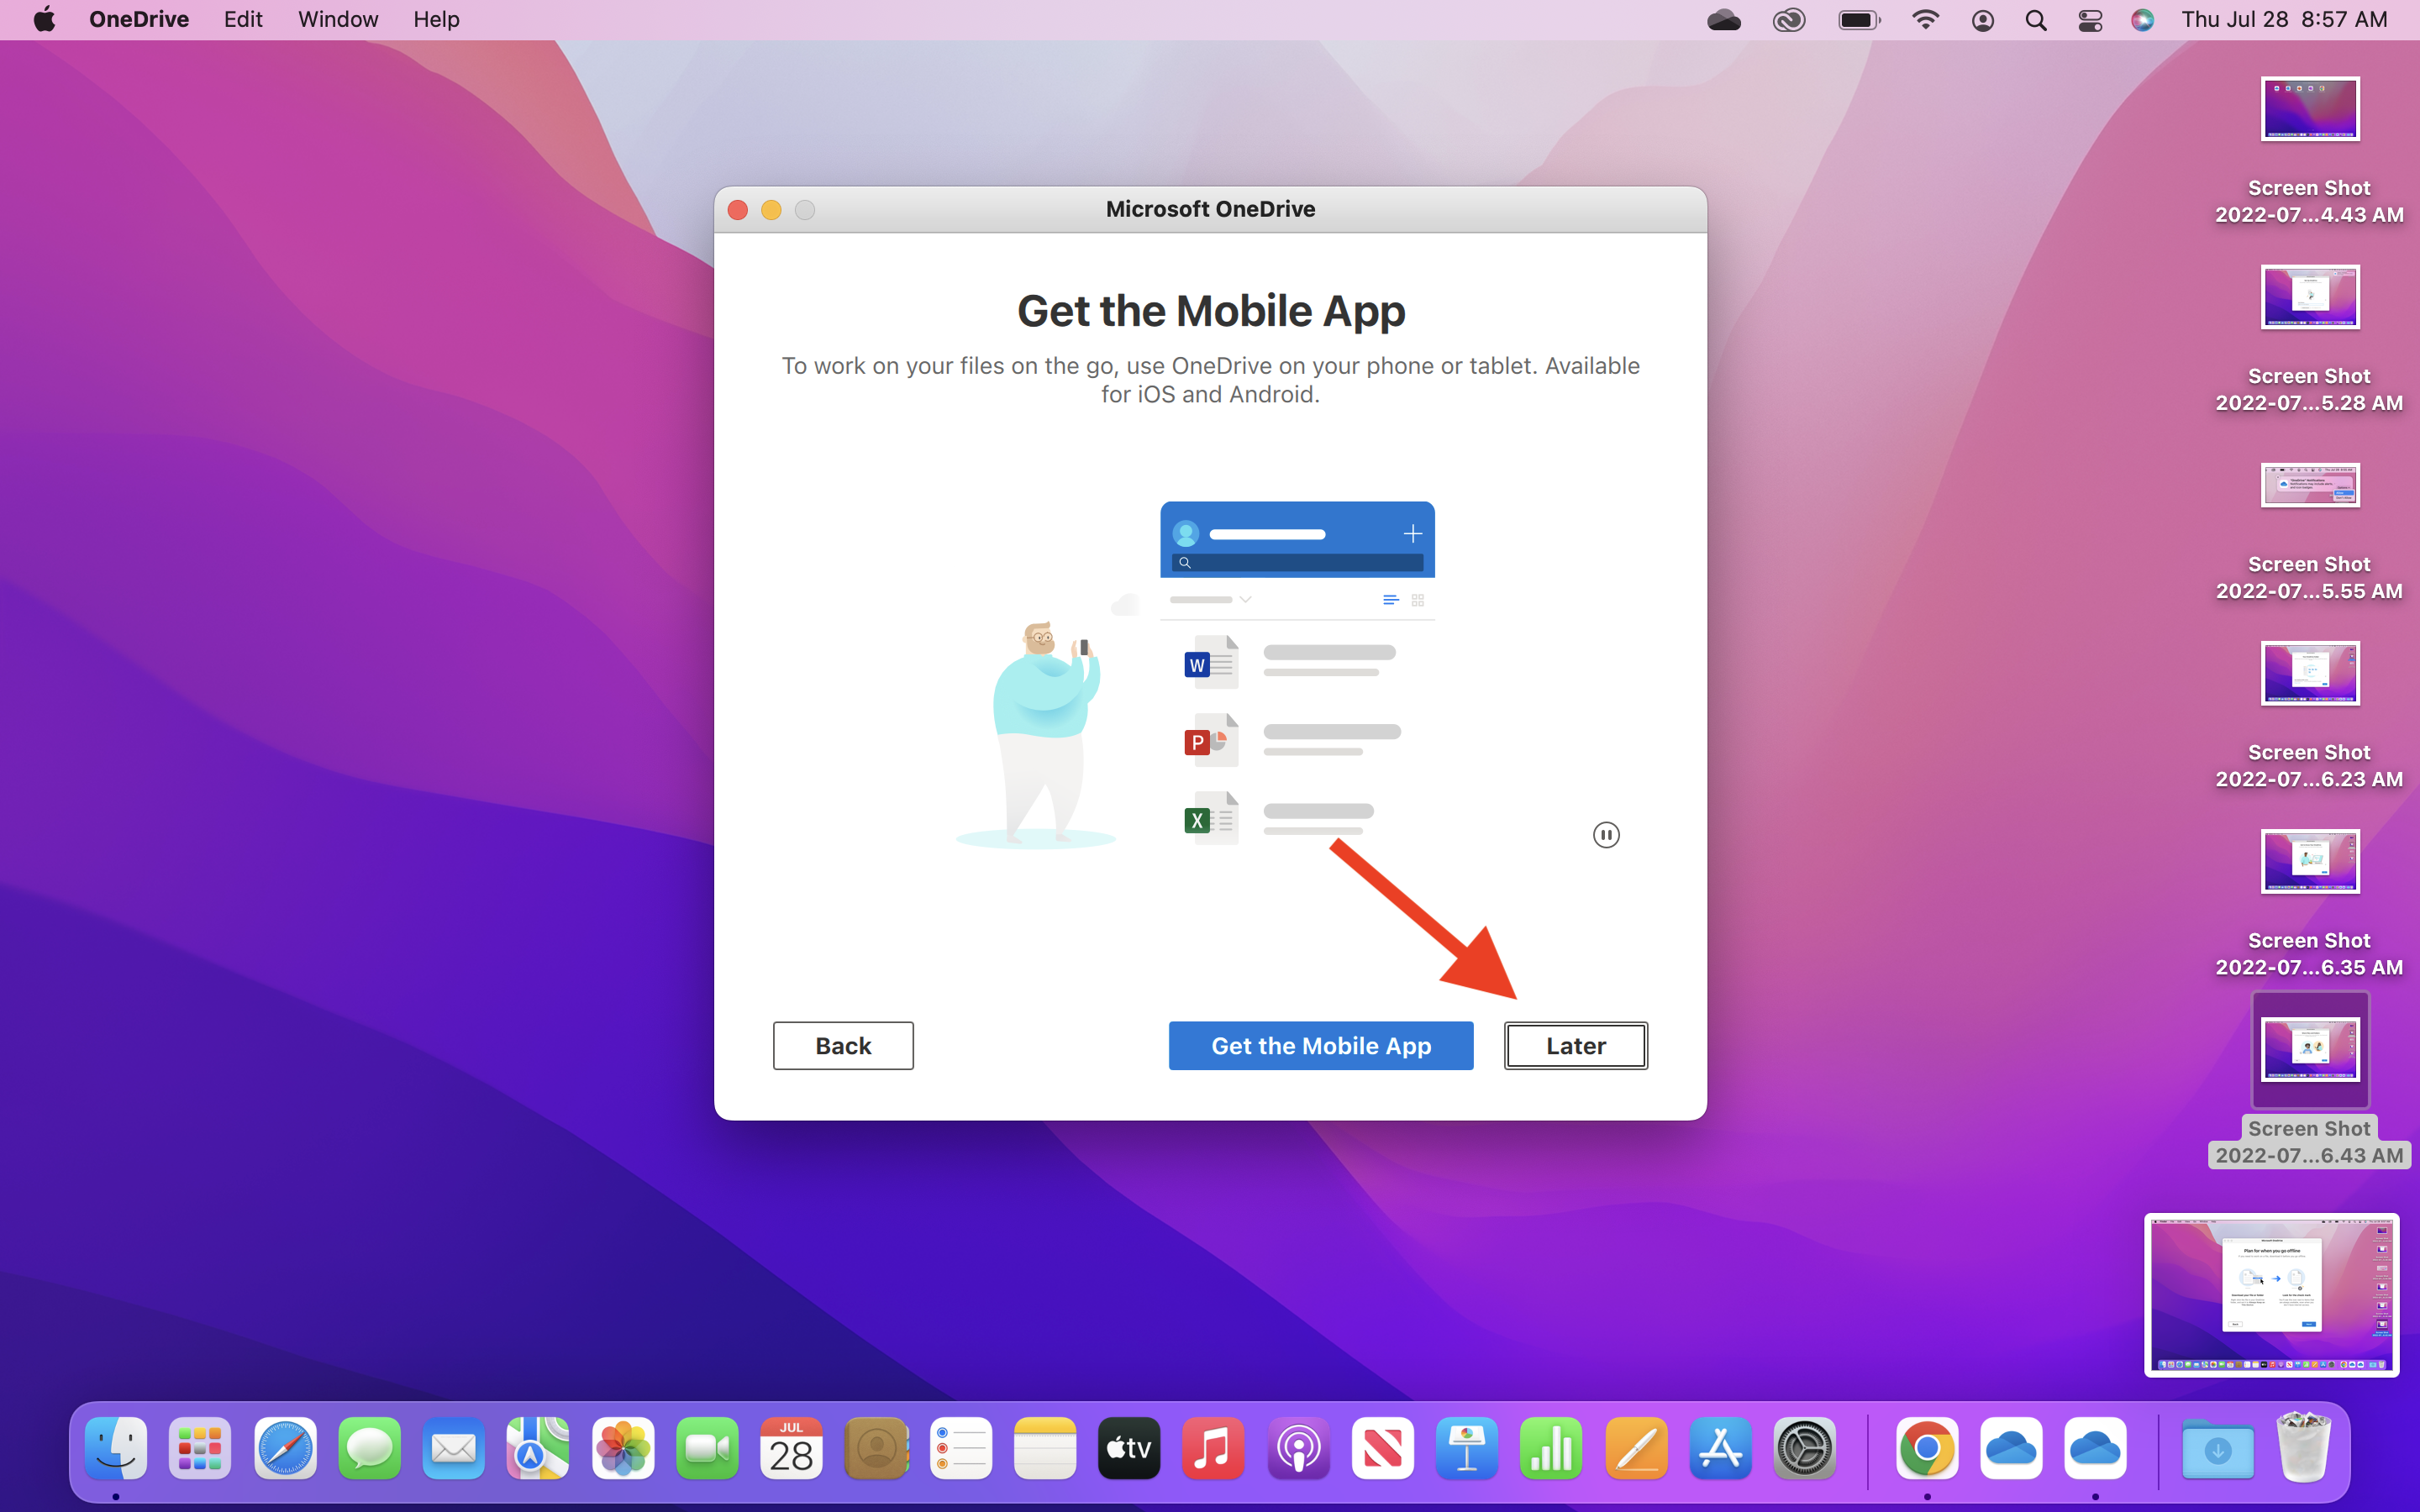The height and width of the screenshot is (1512, 2420).
Task: Click the floating screenshot preview thumbnail
Action: coord(2271,1295)
